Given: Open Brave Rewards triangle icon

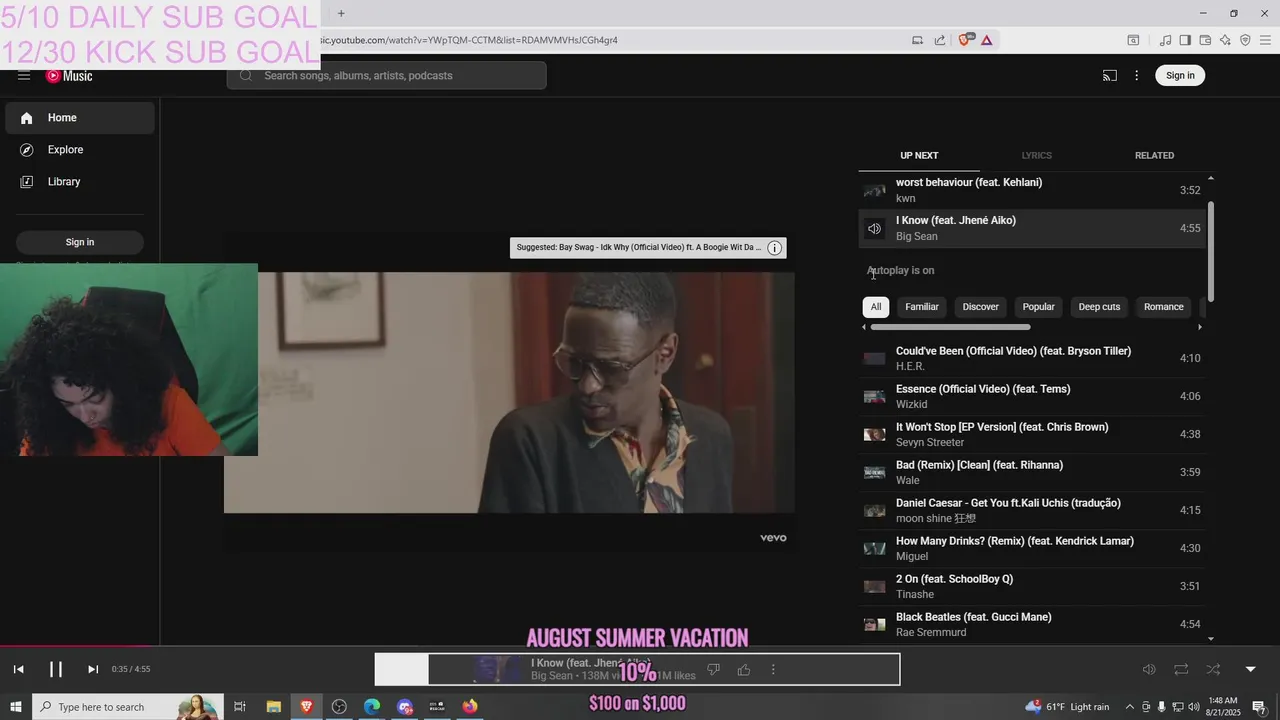Looking at the screenshot, I should click(x=987, y=40).
